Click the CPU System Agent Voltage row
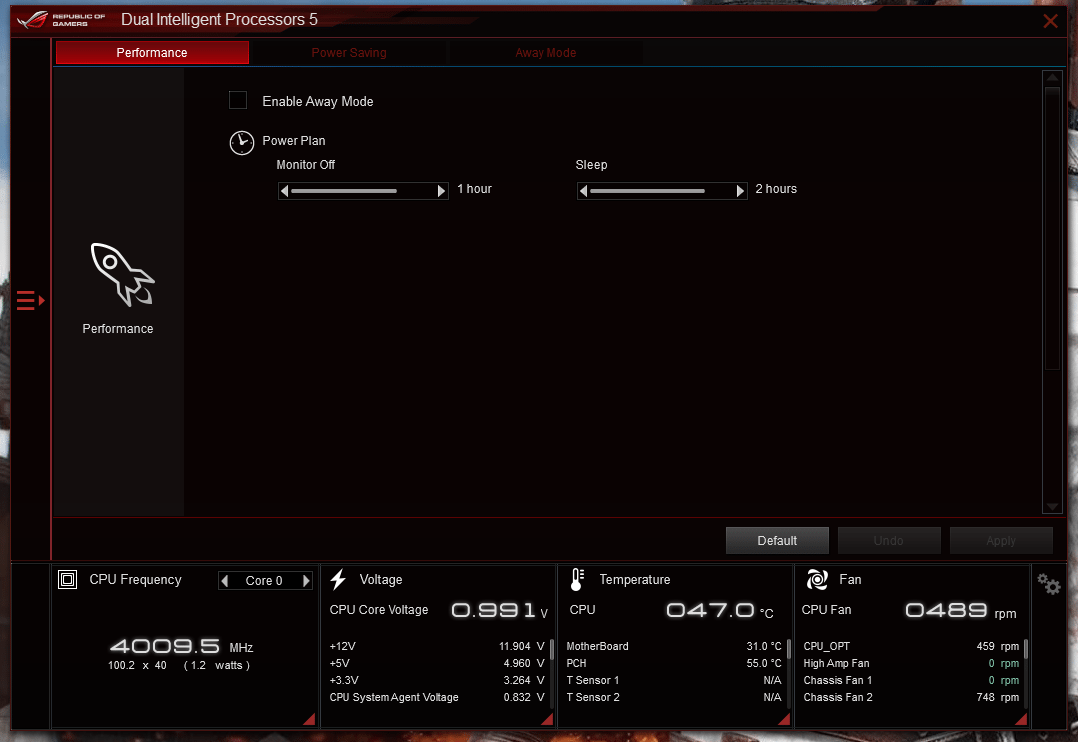The width and height of the screenshot is (1078, 742). tap(437, 697)
